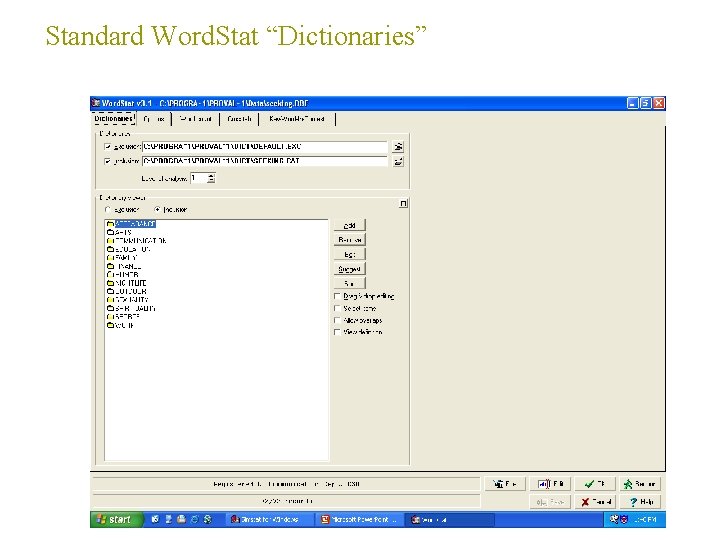Click the Internet Explorer quick launch icon

pos(195,519)
